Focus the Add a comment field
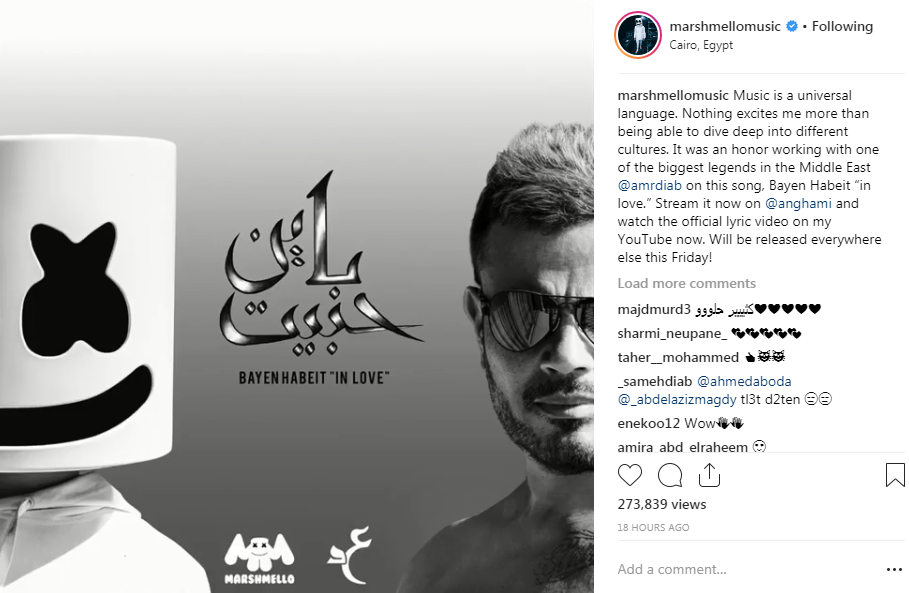Viewport: 909px width, 593px height. point(748,570)
